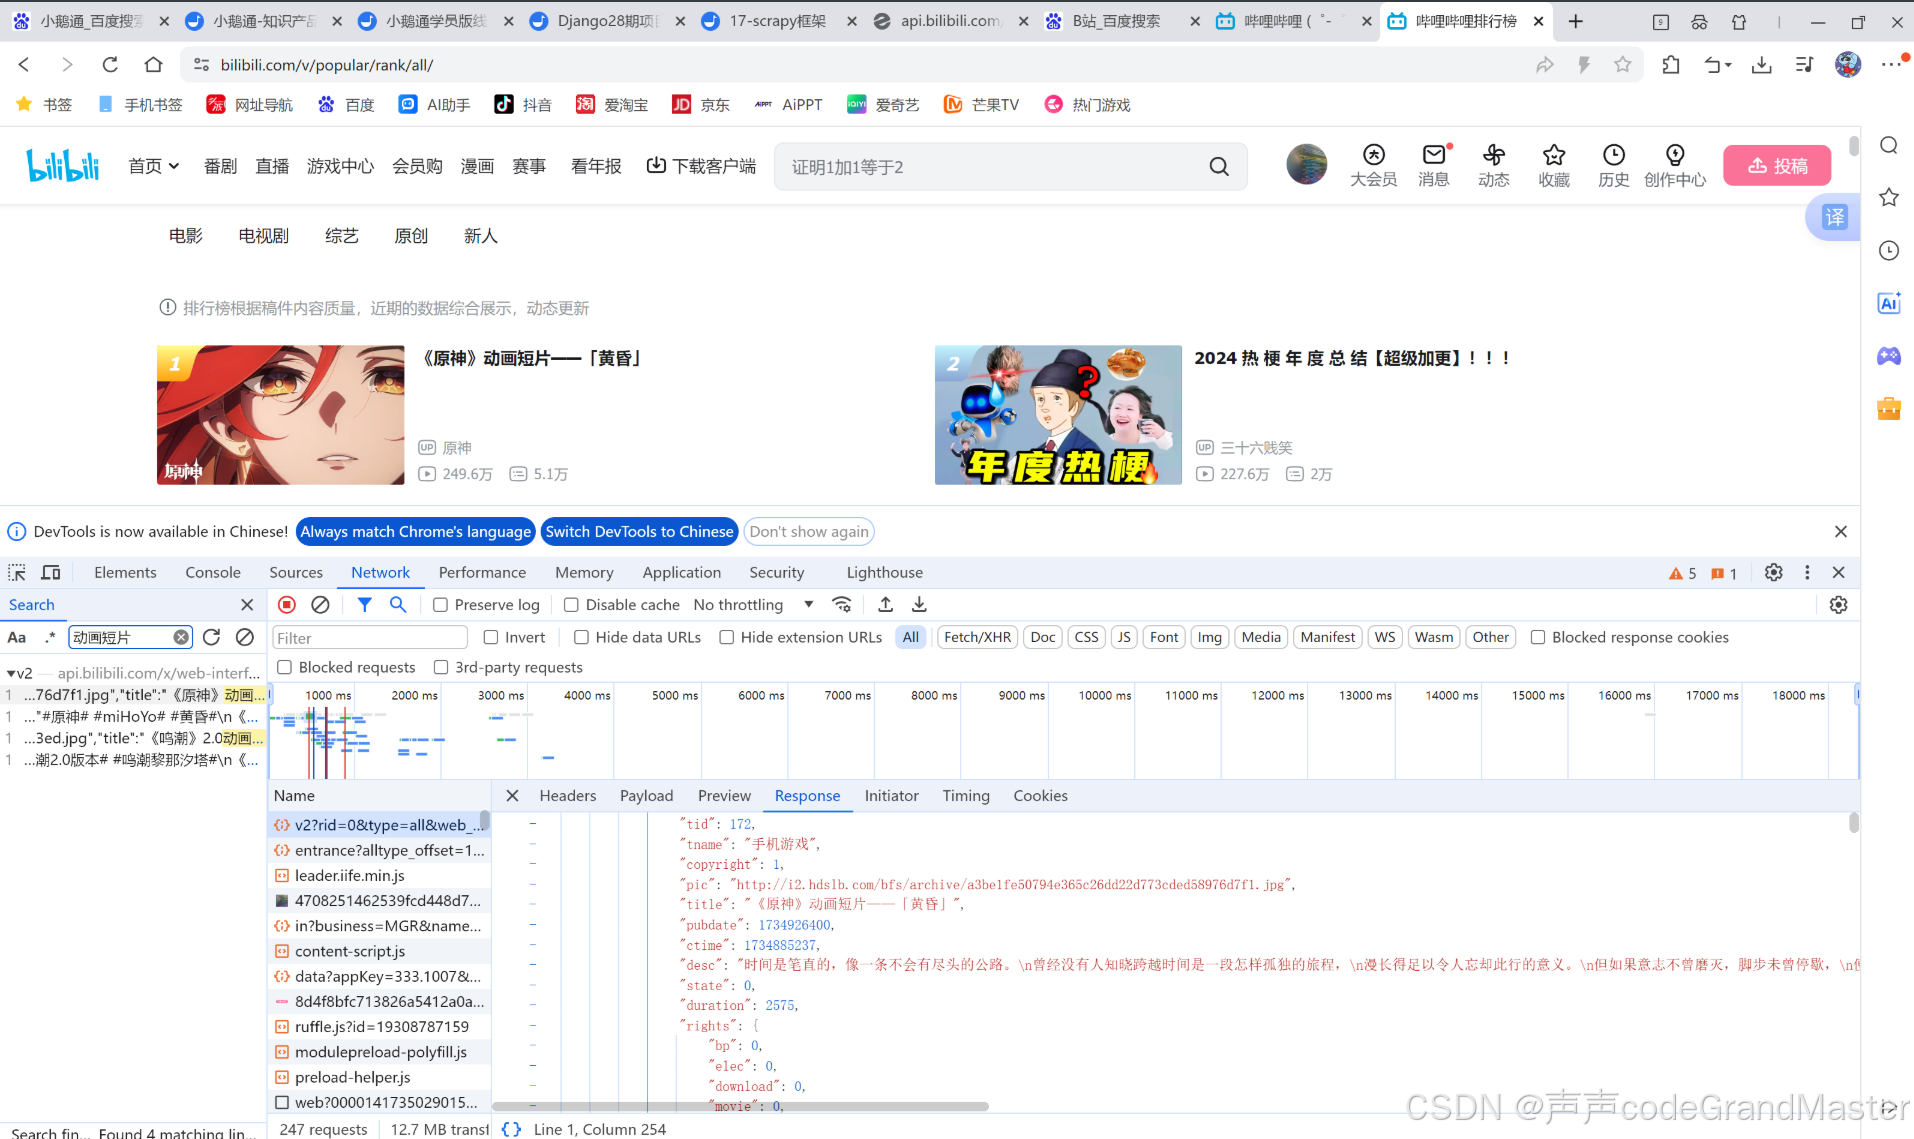Open the Timing tab of request

pos(966,796)
